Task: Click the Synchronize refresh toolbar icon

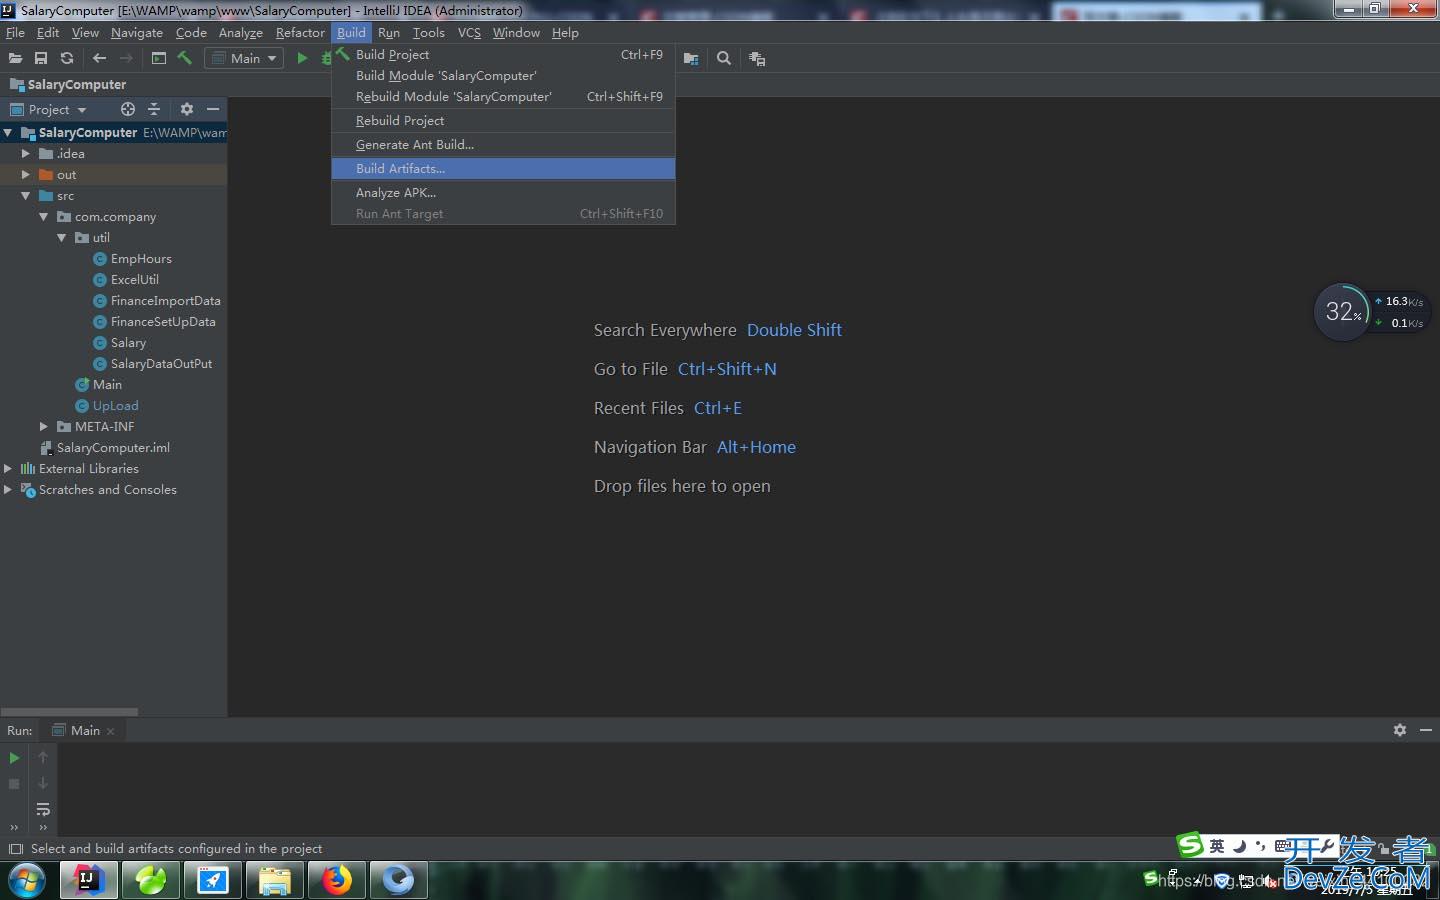Action: (x=67, y=58)
